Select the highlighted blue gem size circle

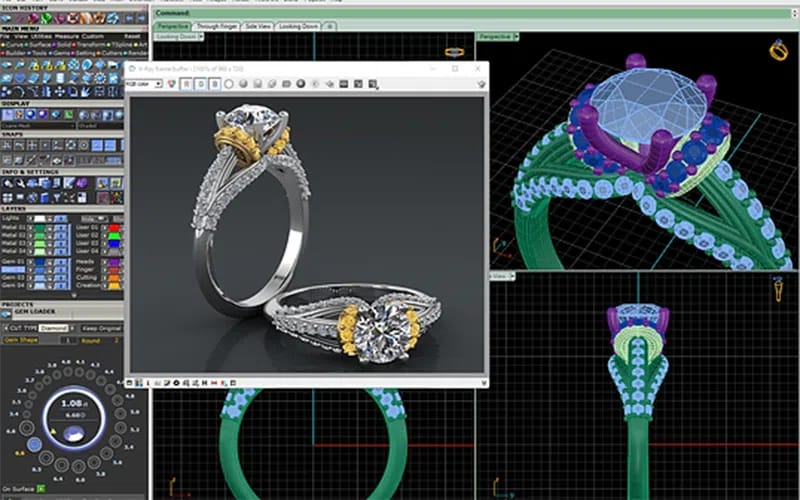point(34,443)
